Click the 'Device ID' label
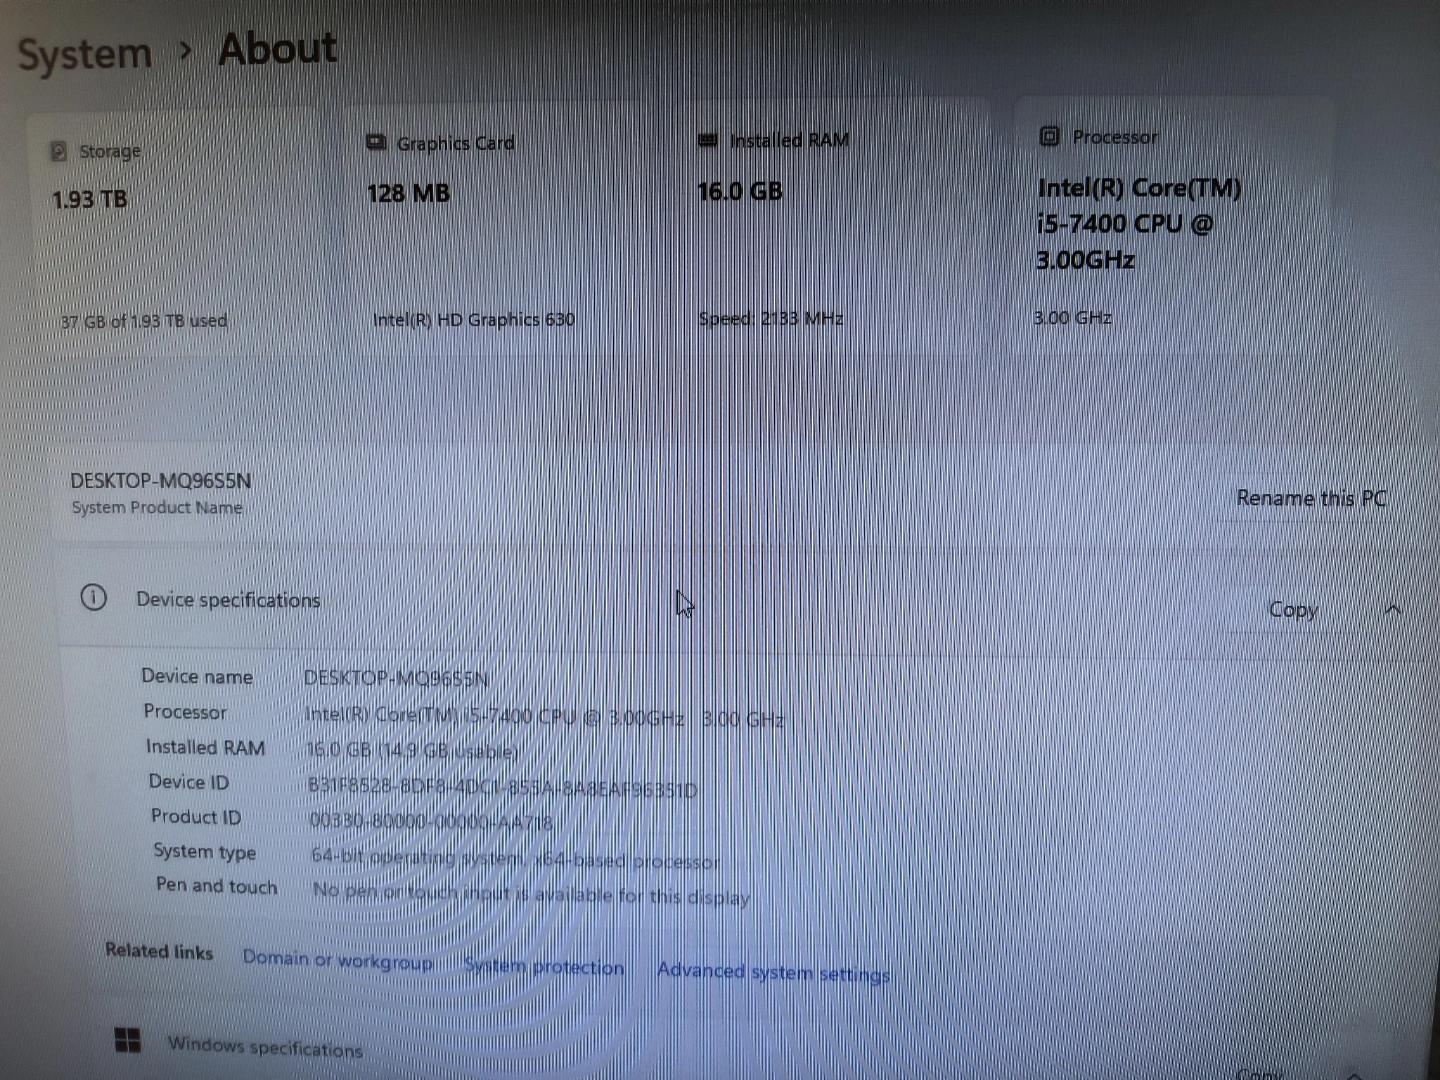Viewport: 1440px width, 1080px height. 188,782
